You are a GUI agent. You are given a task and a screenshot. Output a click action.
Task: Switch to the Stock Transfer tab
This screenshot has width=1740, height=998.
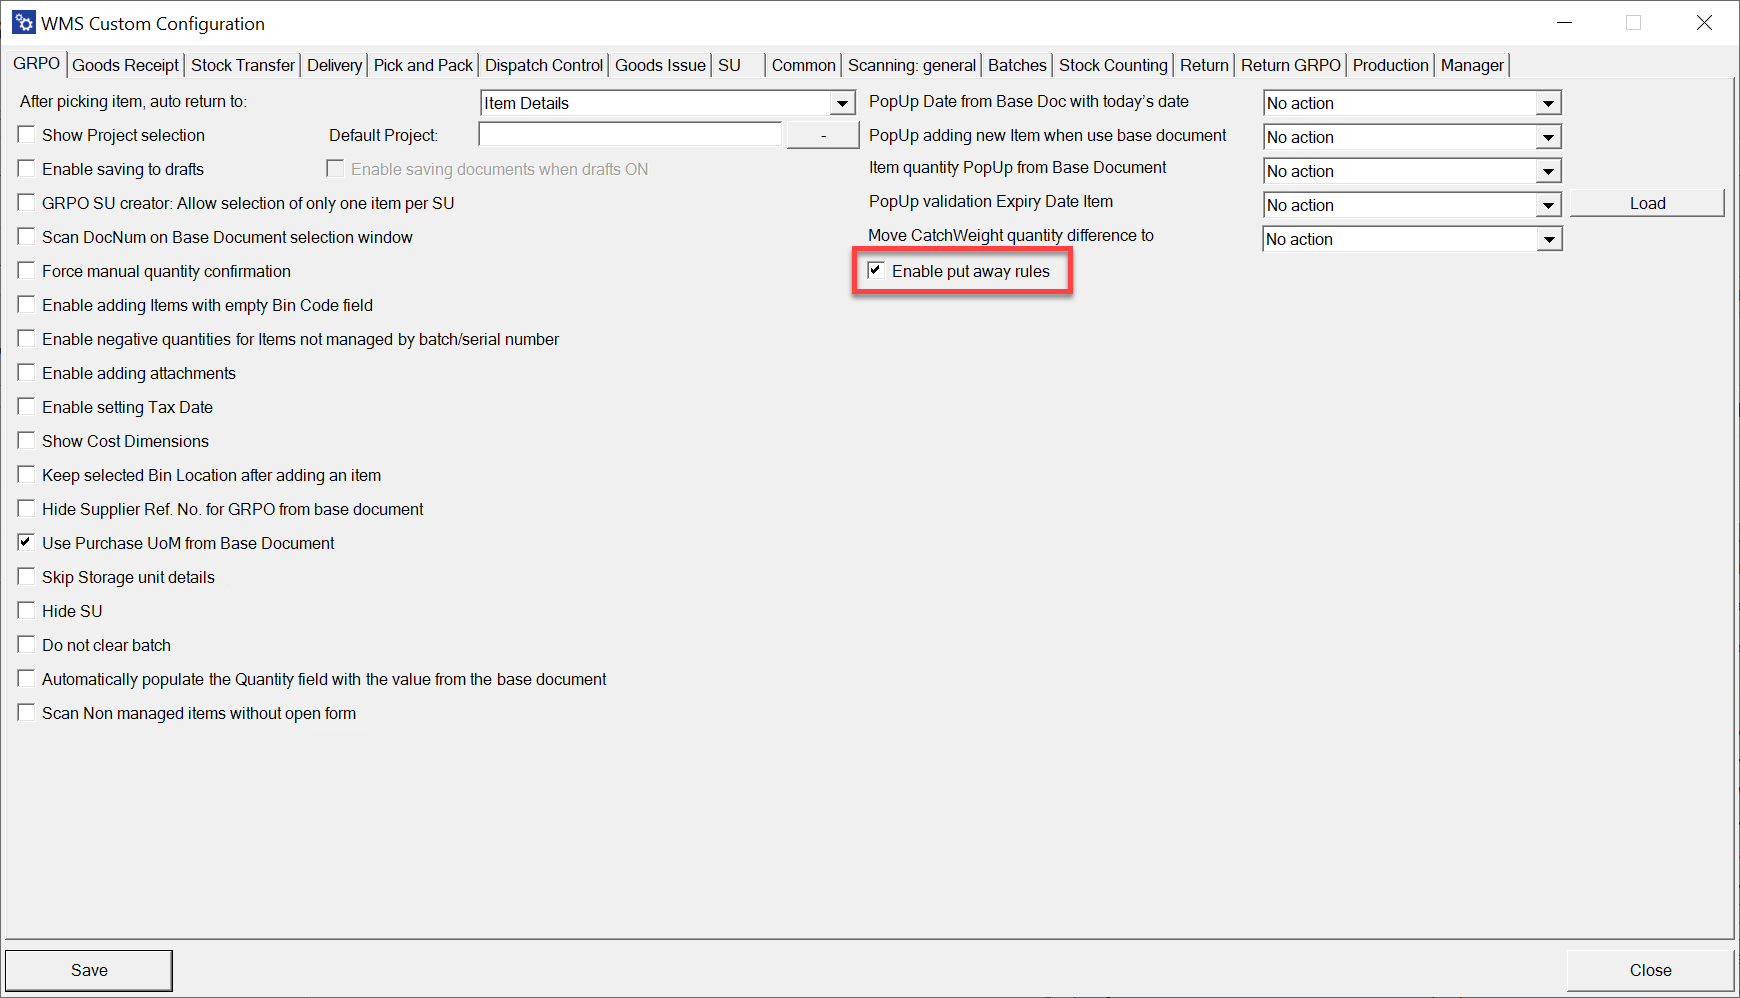tap(243, 65)
